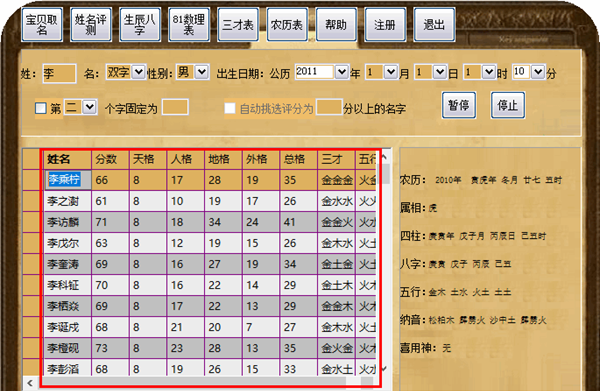600x391 pixels.
Task: Open the birth month (月) dropdown
Action: pos(391,72)
